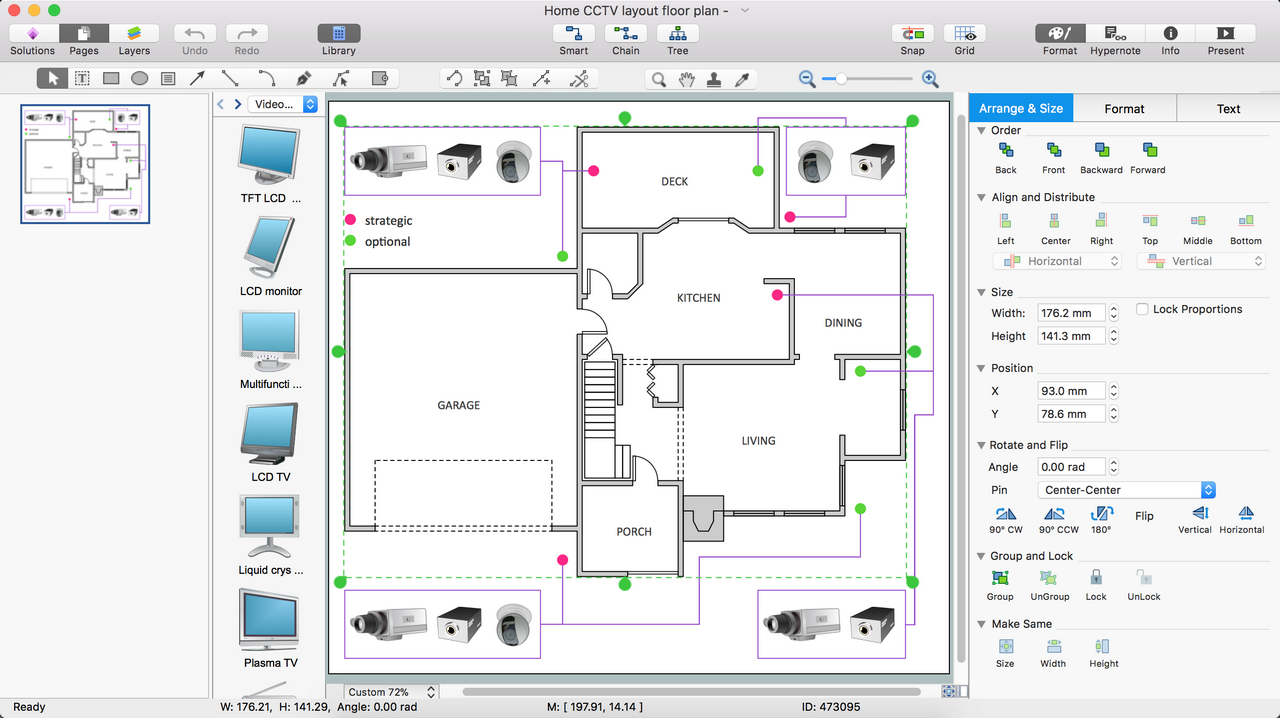
Task: Collapse the Align and Distribute section
Action: (x=982, y=198)
